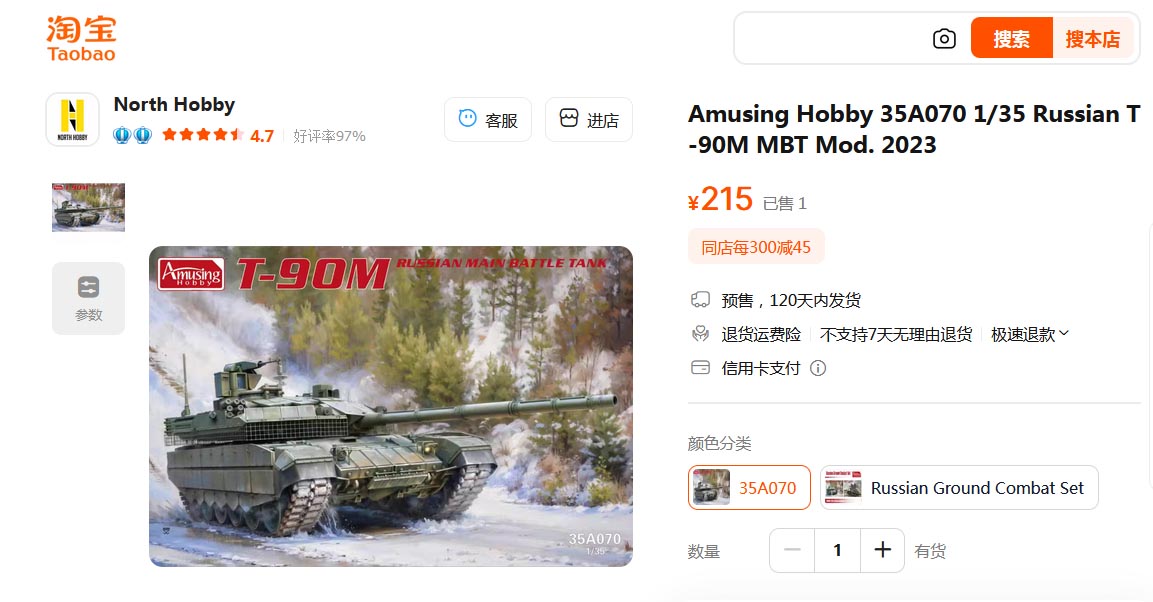Click 搜本店 search this shop button

coord(1093,38)
